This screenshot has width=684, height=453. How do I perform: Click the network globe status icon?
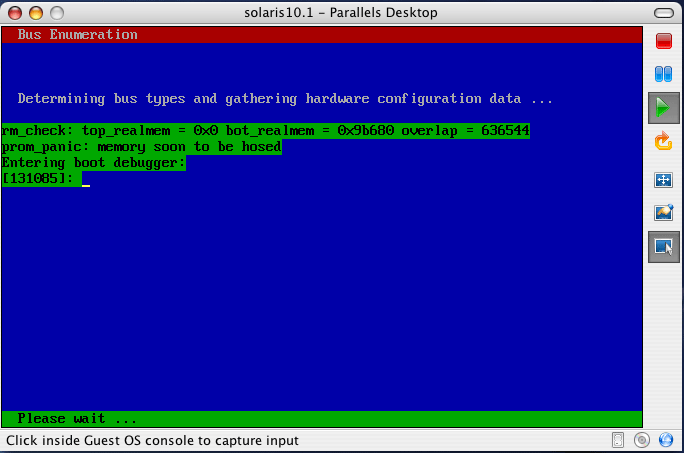click(x=666, y=440)
